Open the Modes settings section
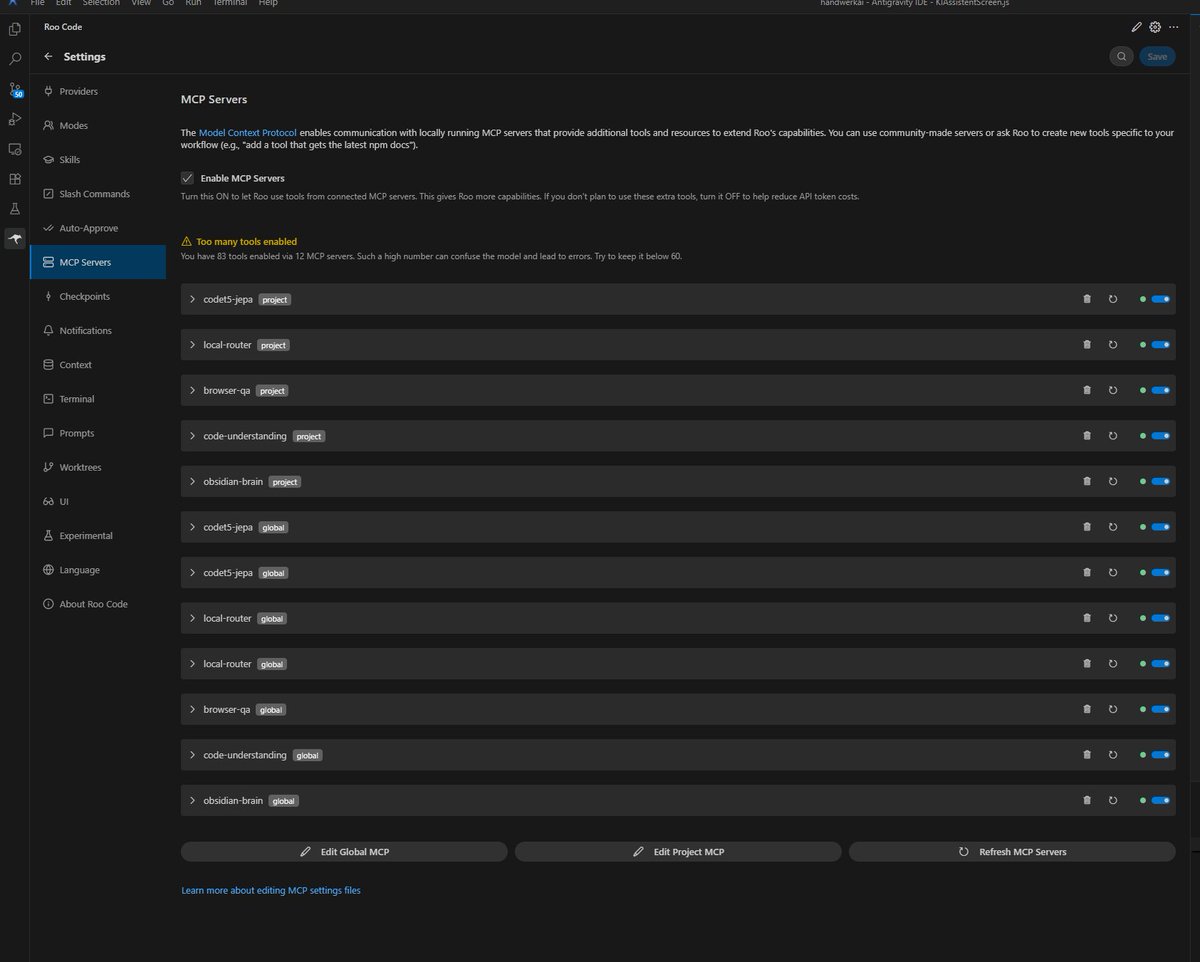Viewport: 1200px width, 962px height. point(98,125)
